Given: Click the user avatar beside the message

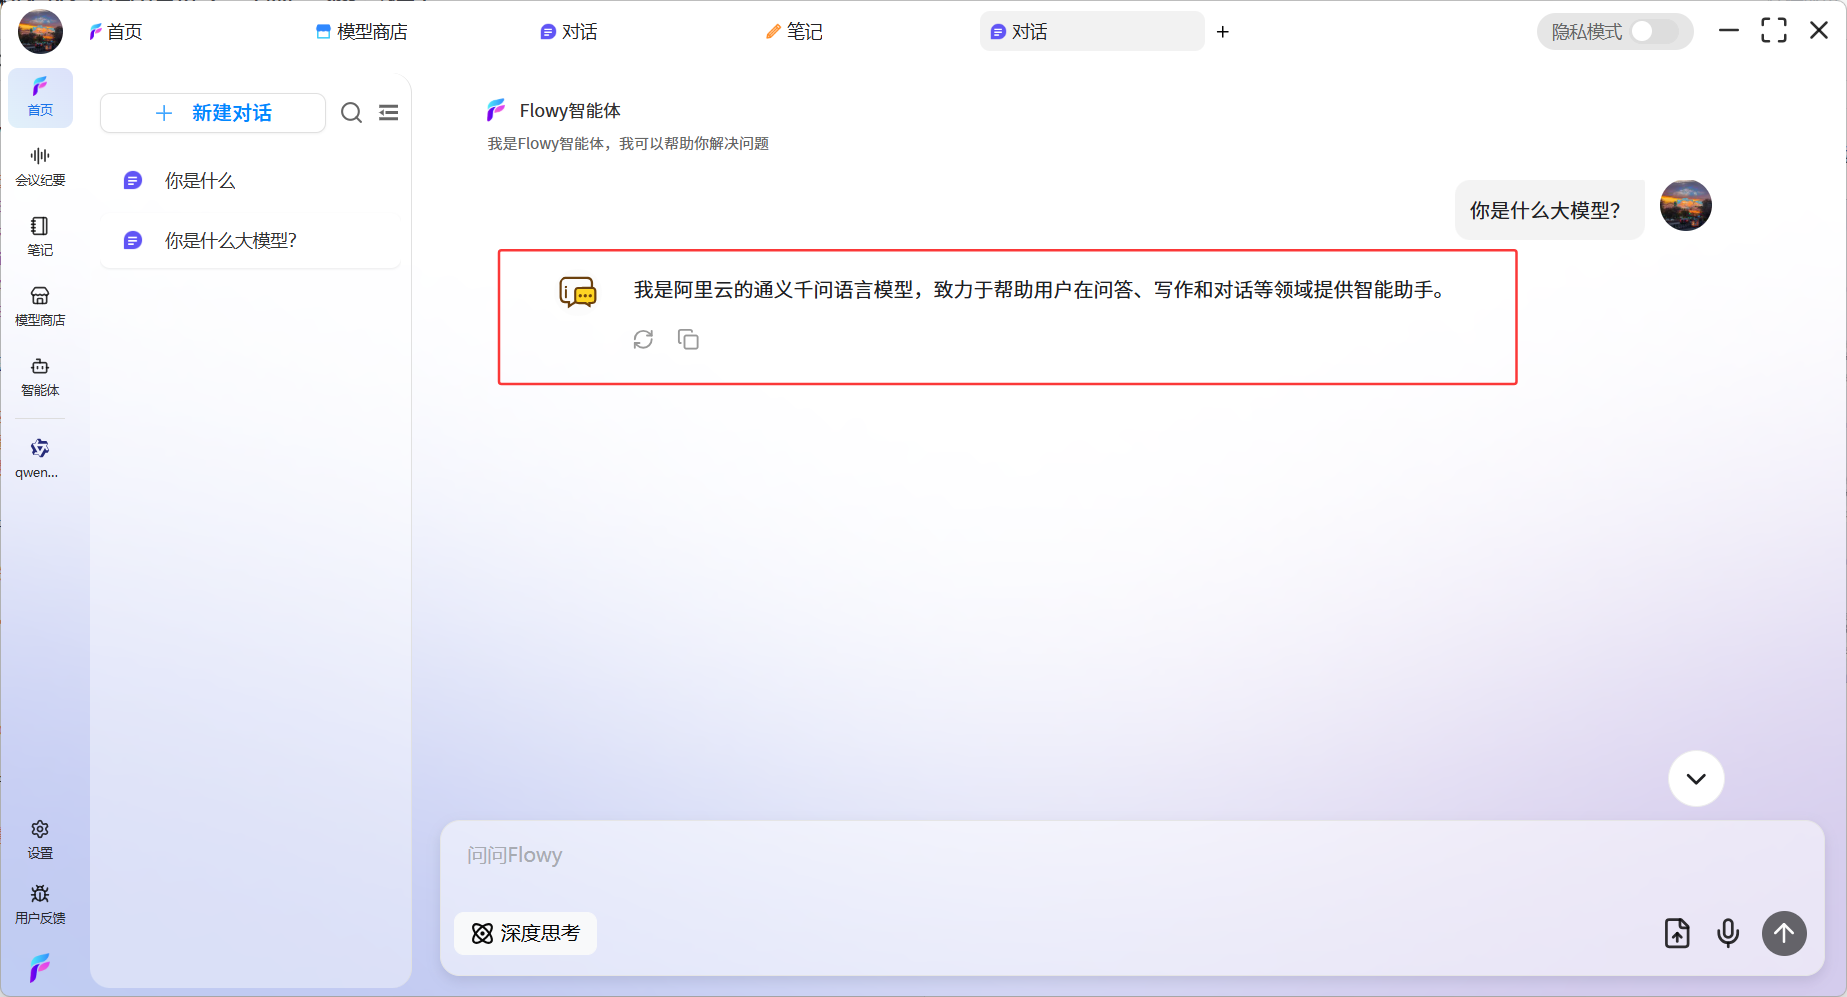Looking at the screenshot, I should pos(1686,205).
